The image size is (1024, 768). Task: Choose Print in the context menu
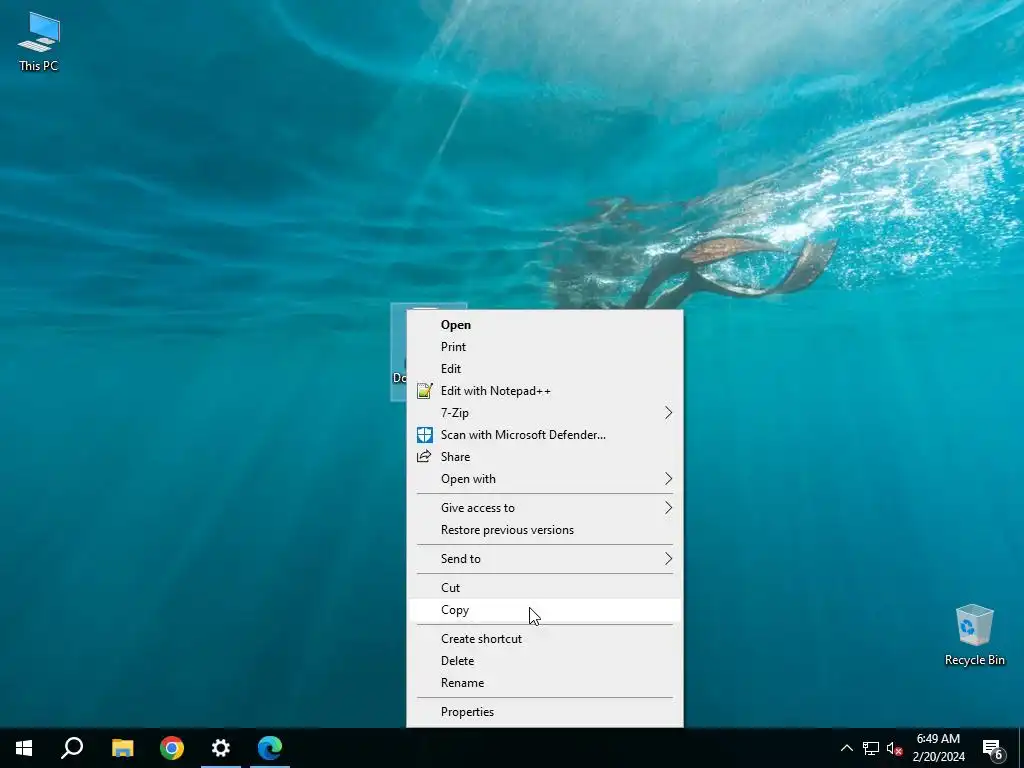click(x=545, y=347)
